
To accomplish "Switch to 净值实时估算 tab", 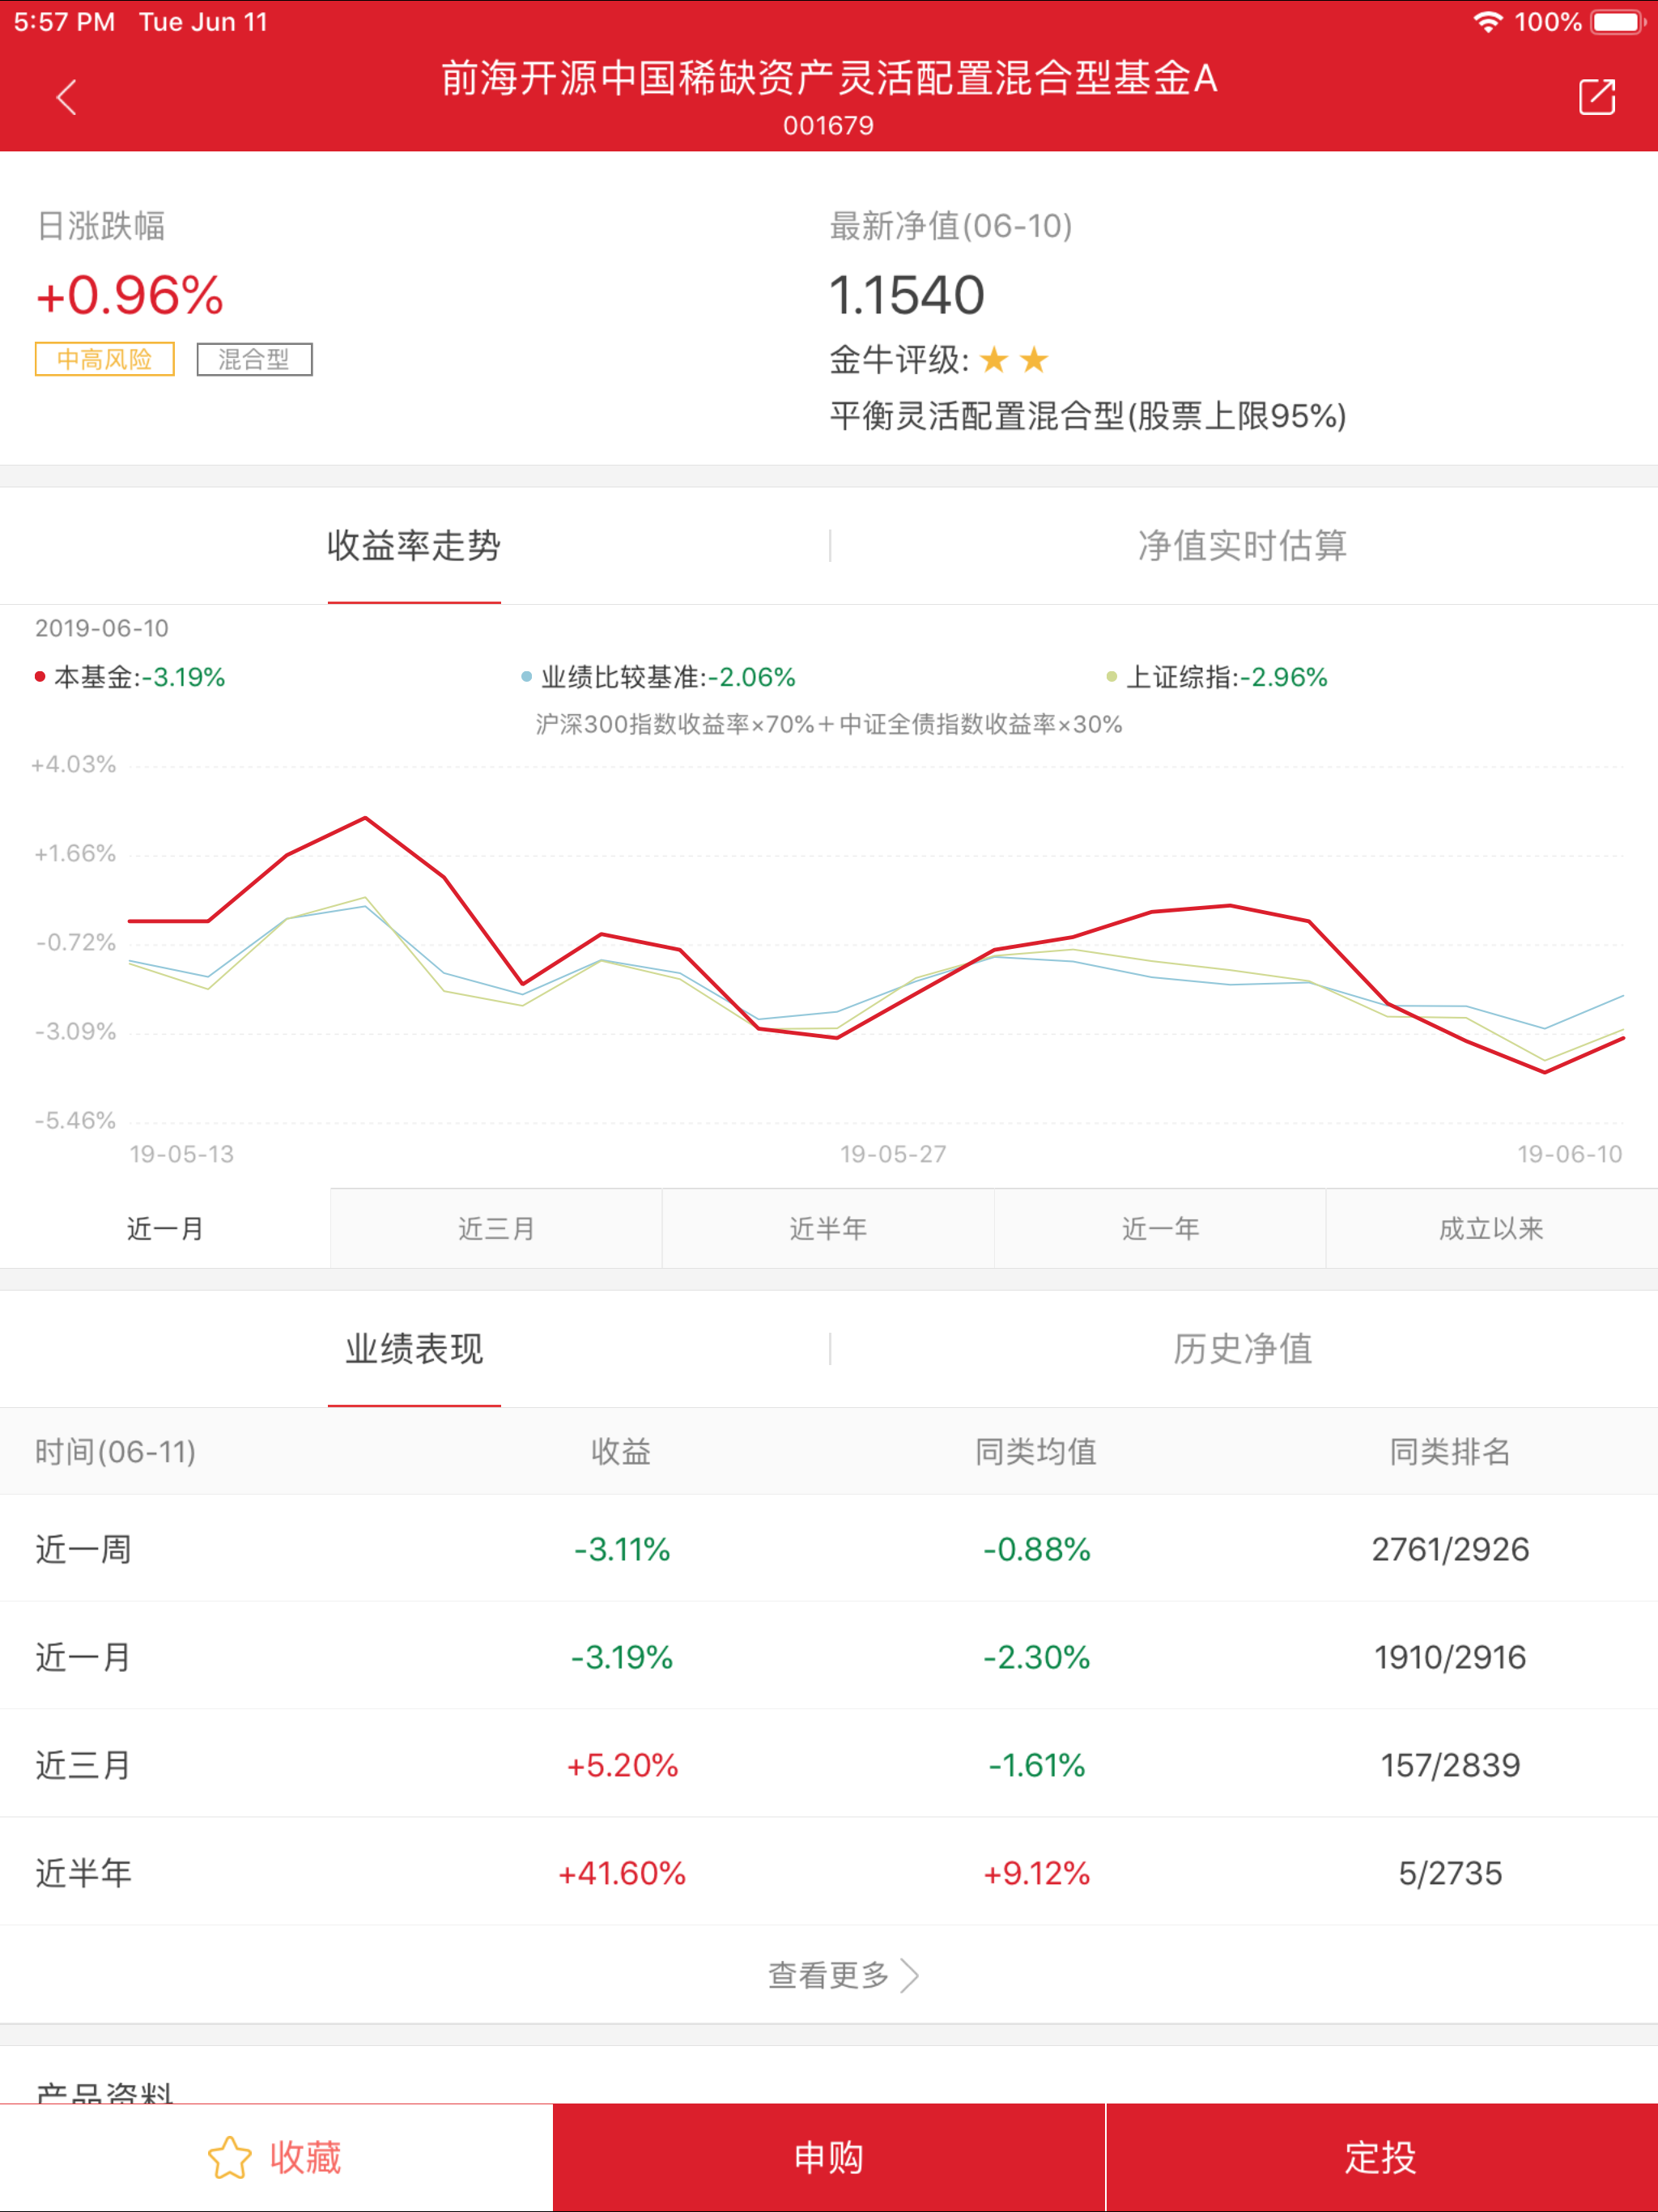I will tap(1243, 546).
